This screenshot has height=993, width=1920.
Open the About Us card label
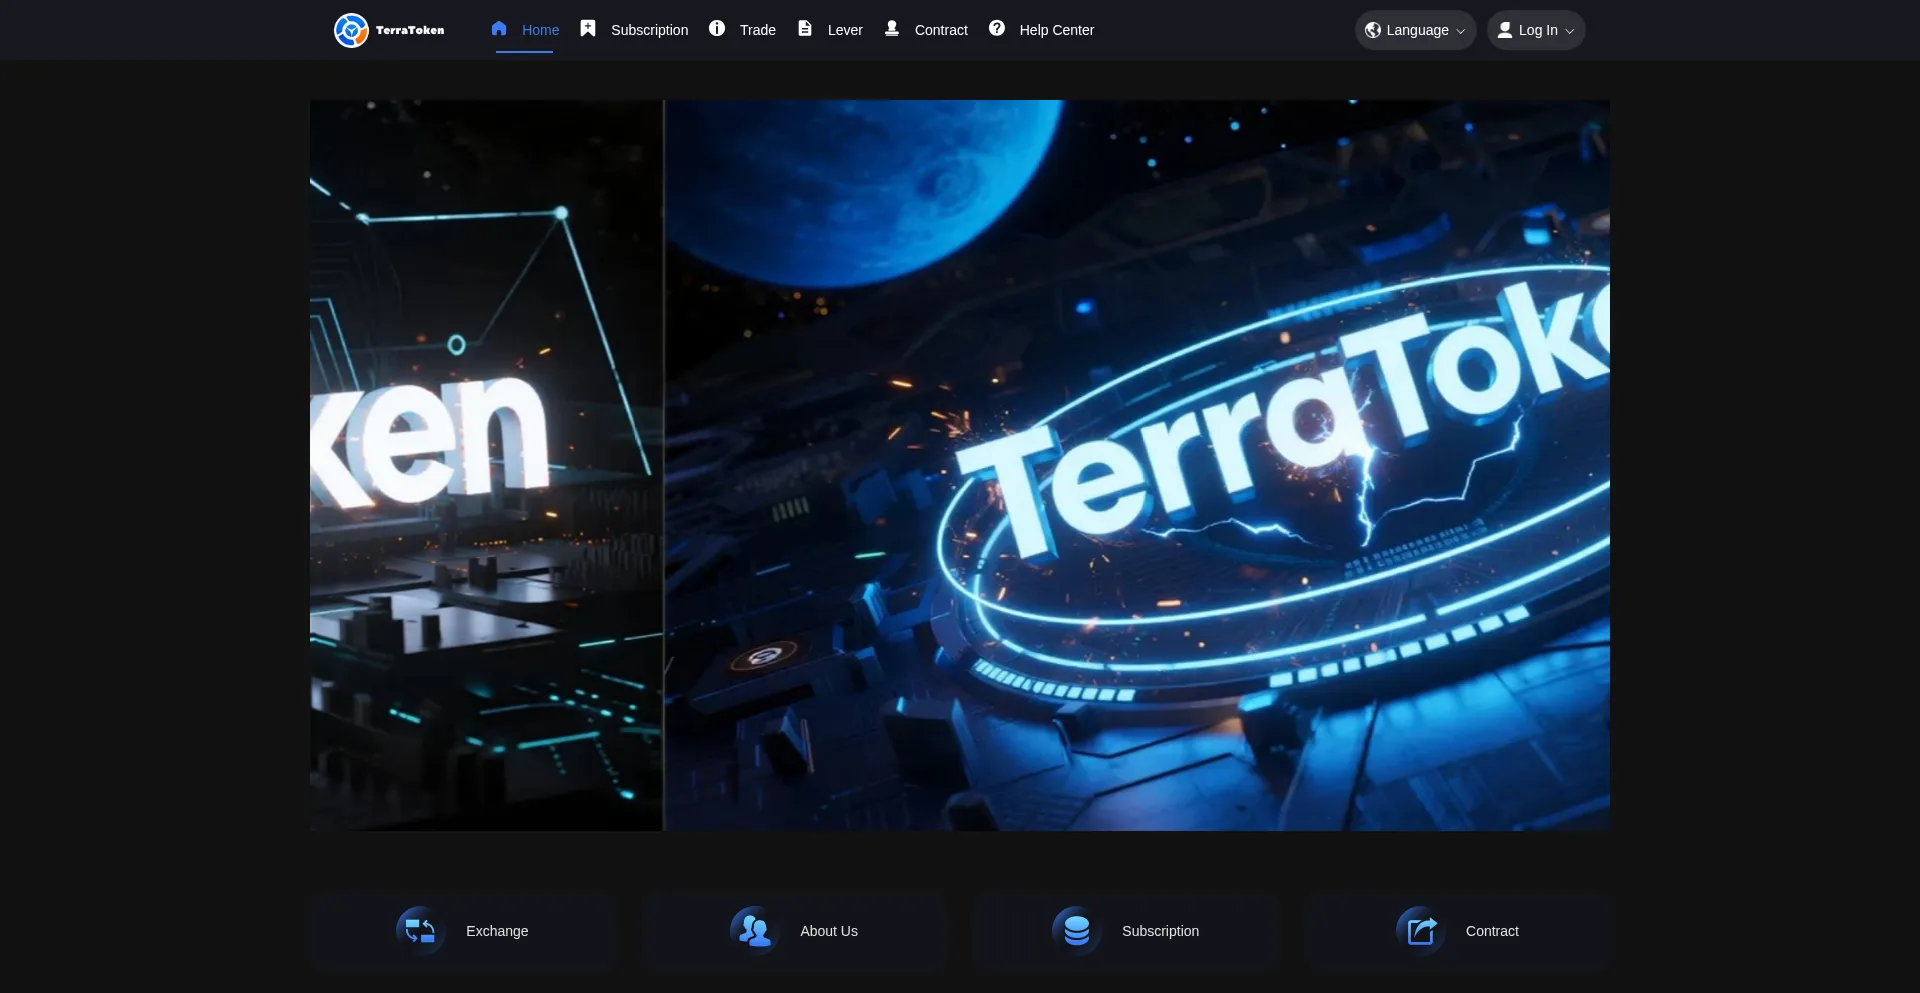829,931
